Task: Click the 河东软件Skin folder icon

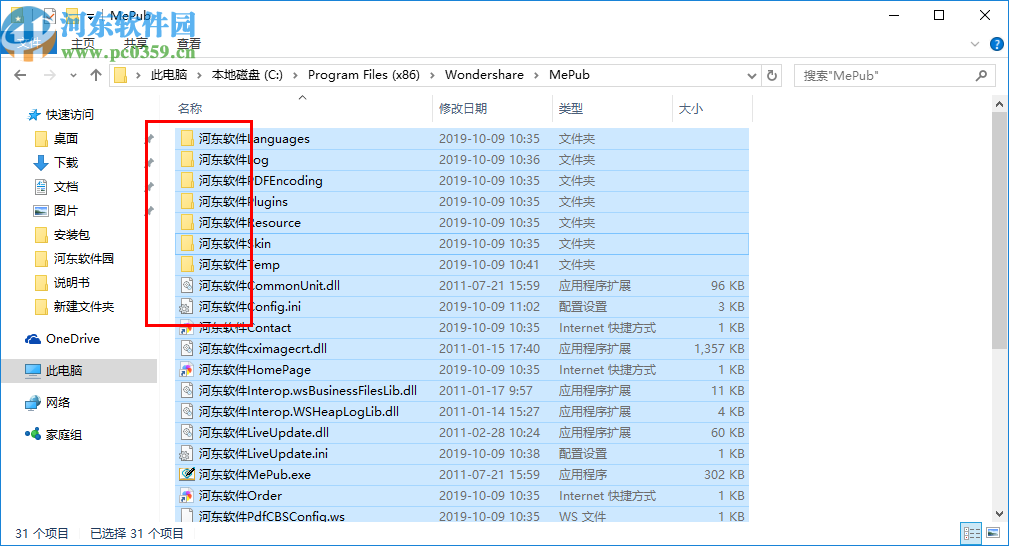Action: point(187,243)
